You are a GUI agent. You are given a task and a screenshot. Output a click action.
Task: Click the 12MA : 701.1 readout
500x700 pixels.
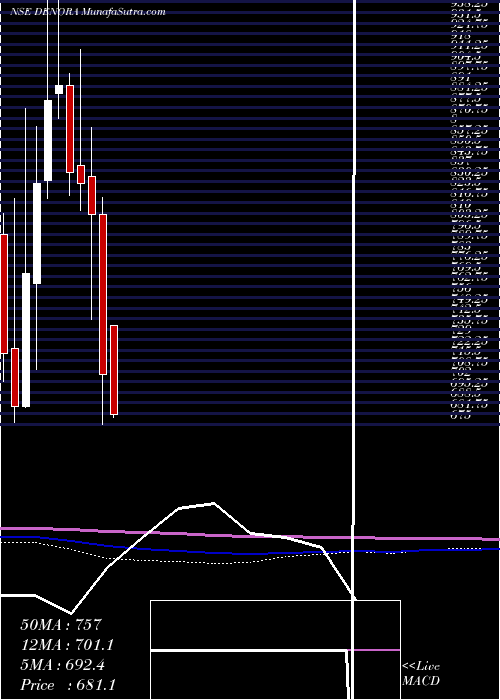[67, 645]
